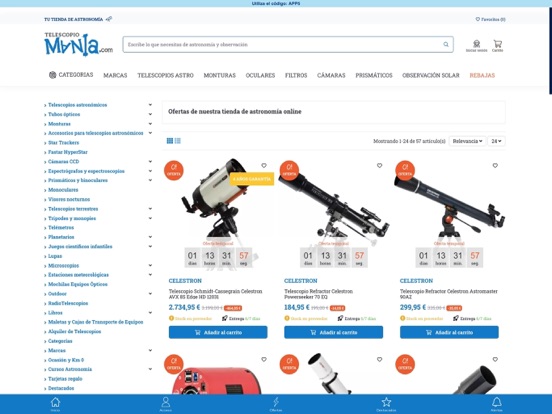Favorite the red camera product in second row
The width and height of the screenshot is (552, 414).
[x=264, y=359]
